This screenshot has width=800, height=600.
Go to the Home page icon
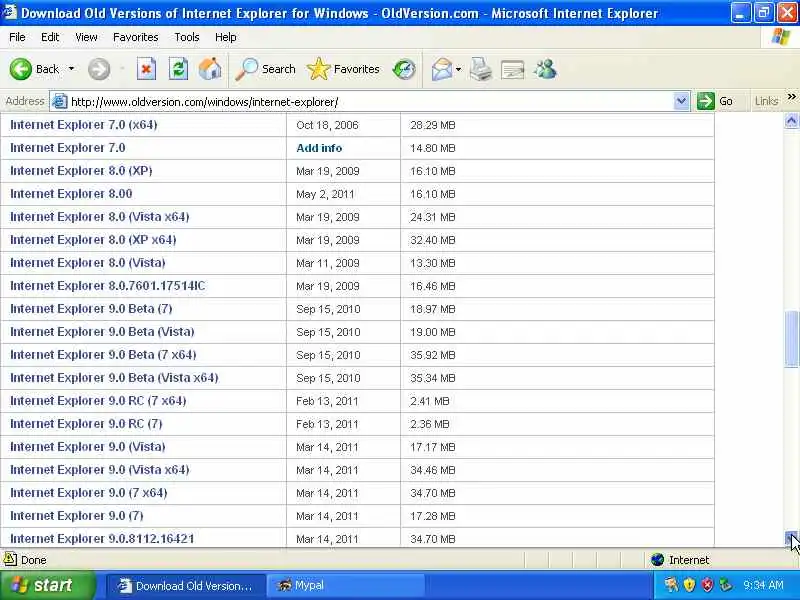pyautogui.click(x=210, y=69)
